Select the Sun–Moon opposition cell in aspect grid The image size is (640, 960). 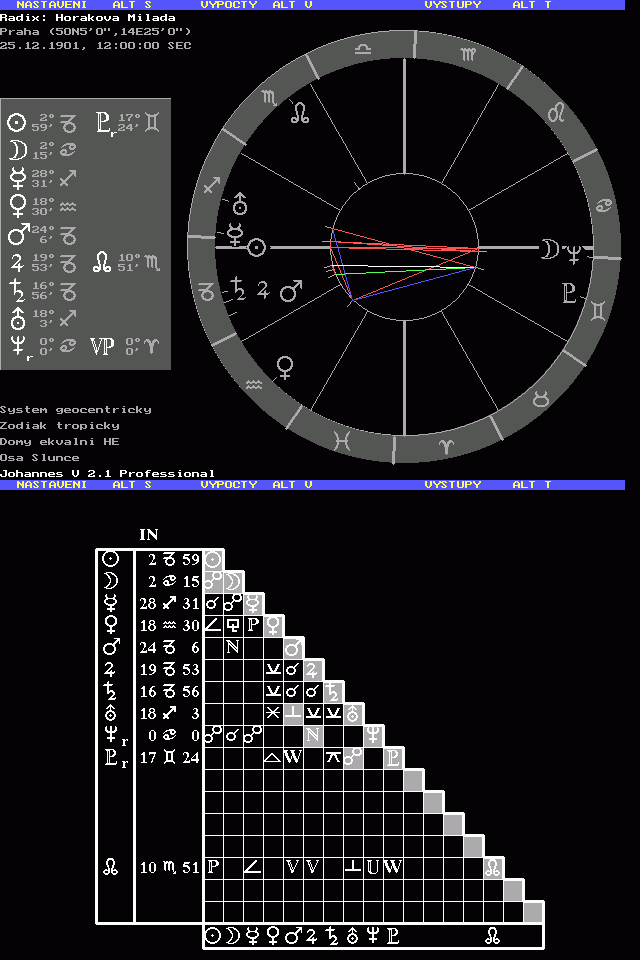(213, 581)
